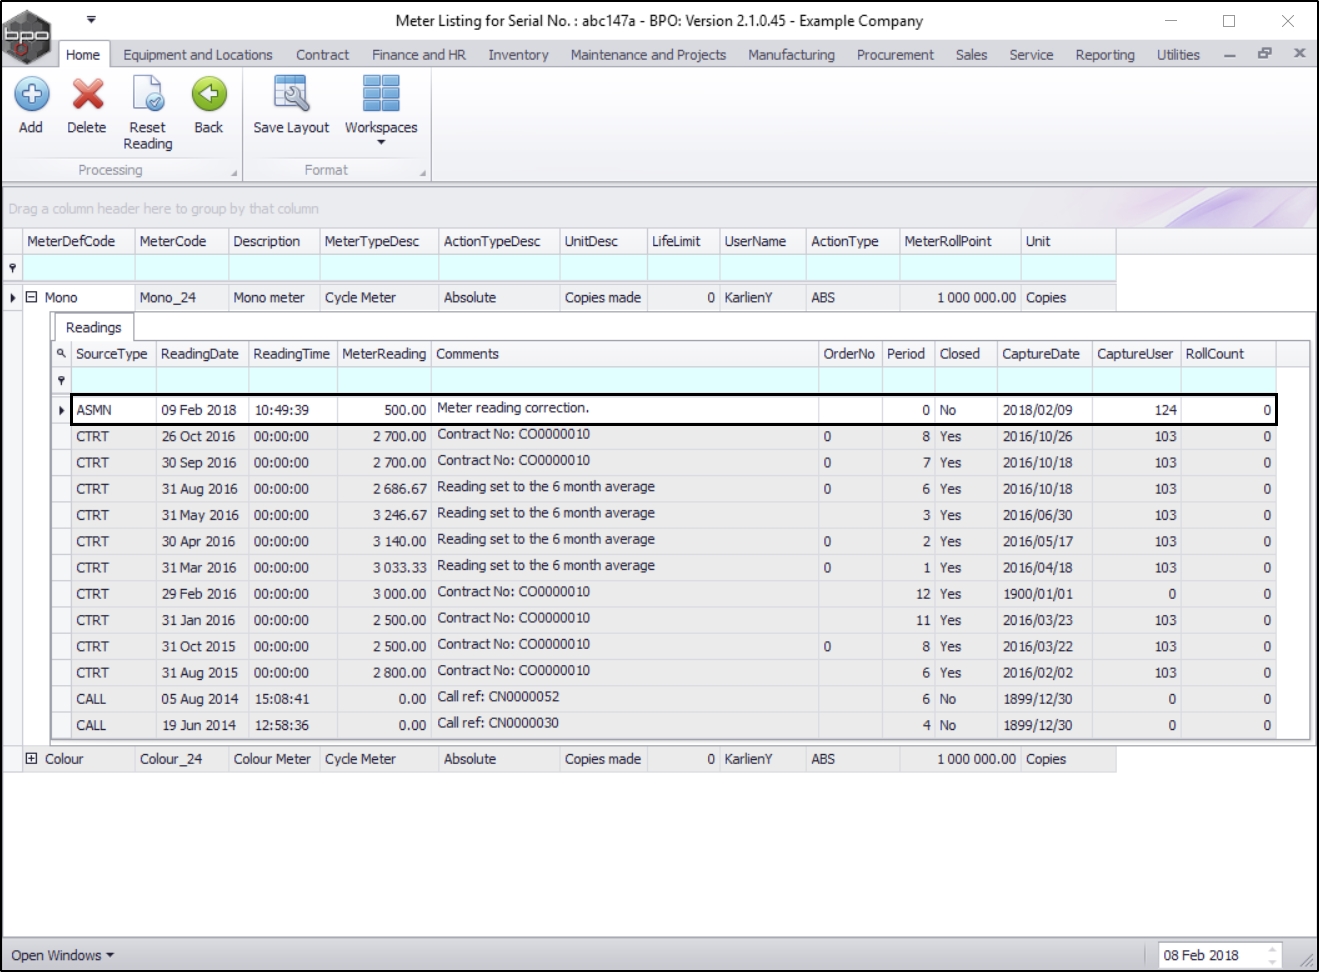1319x972 pixels.
Task: Open the Workspaces grid icon
Action: point(381,95)
